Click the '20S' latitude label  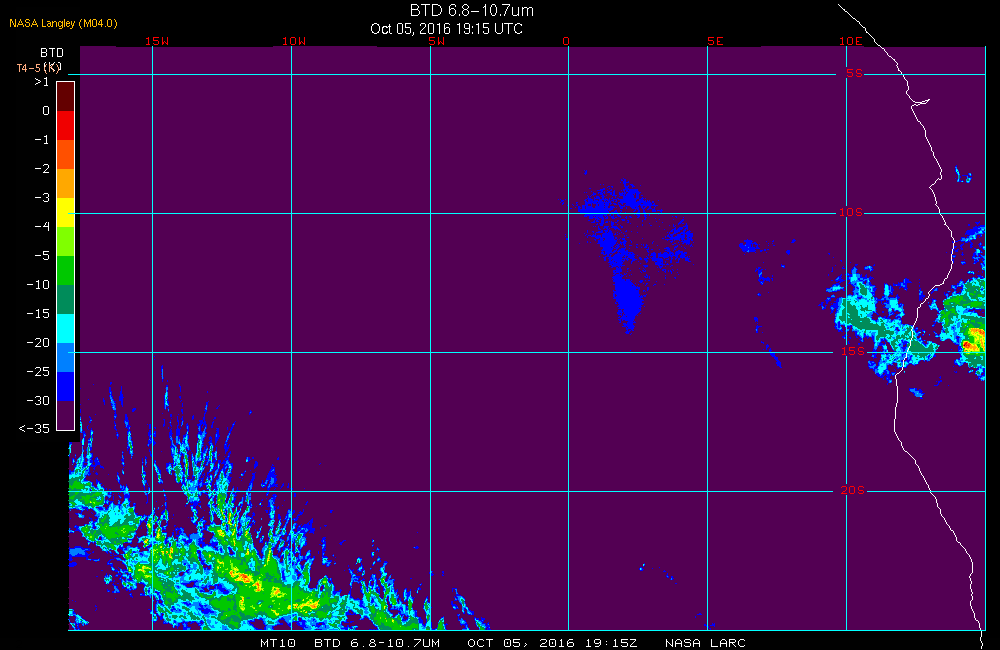pyautogui.click(x=853, y=490)
